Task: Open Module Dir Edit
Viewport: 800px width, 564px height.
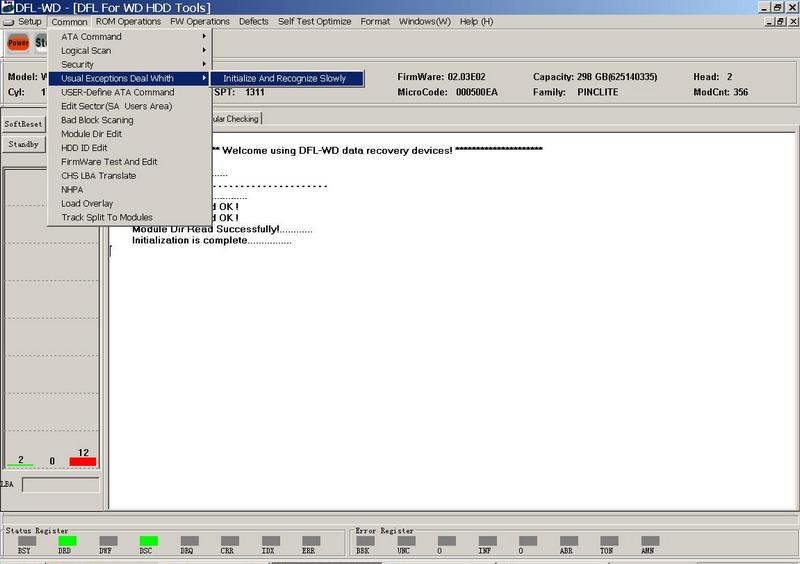Action: (130, 134)
